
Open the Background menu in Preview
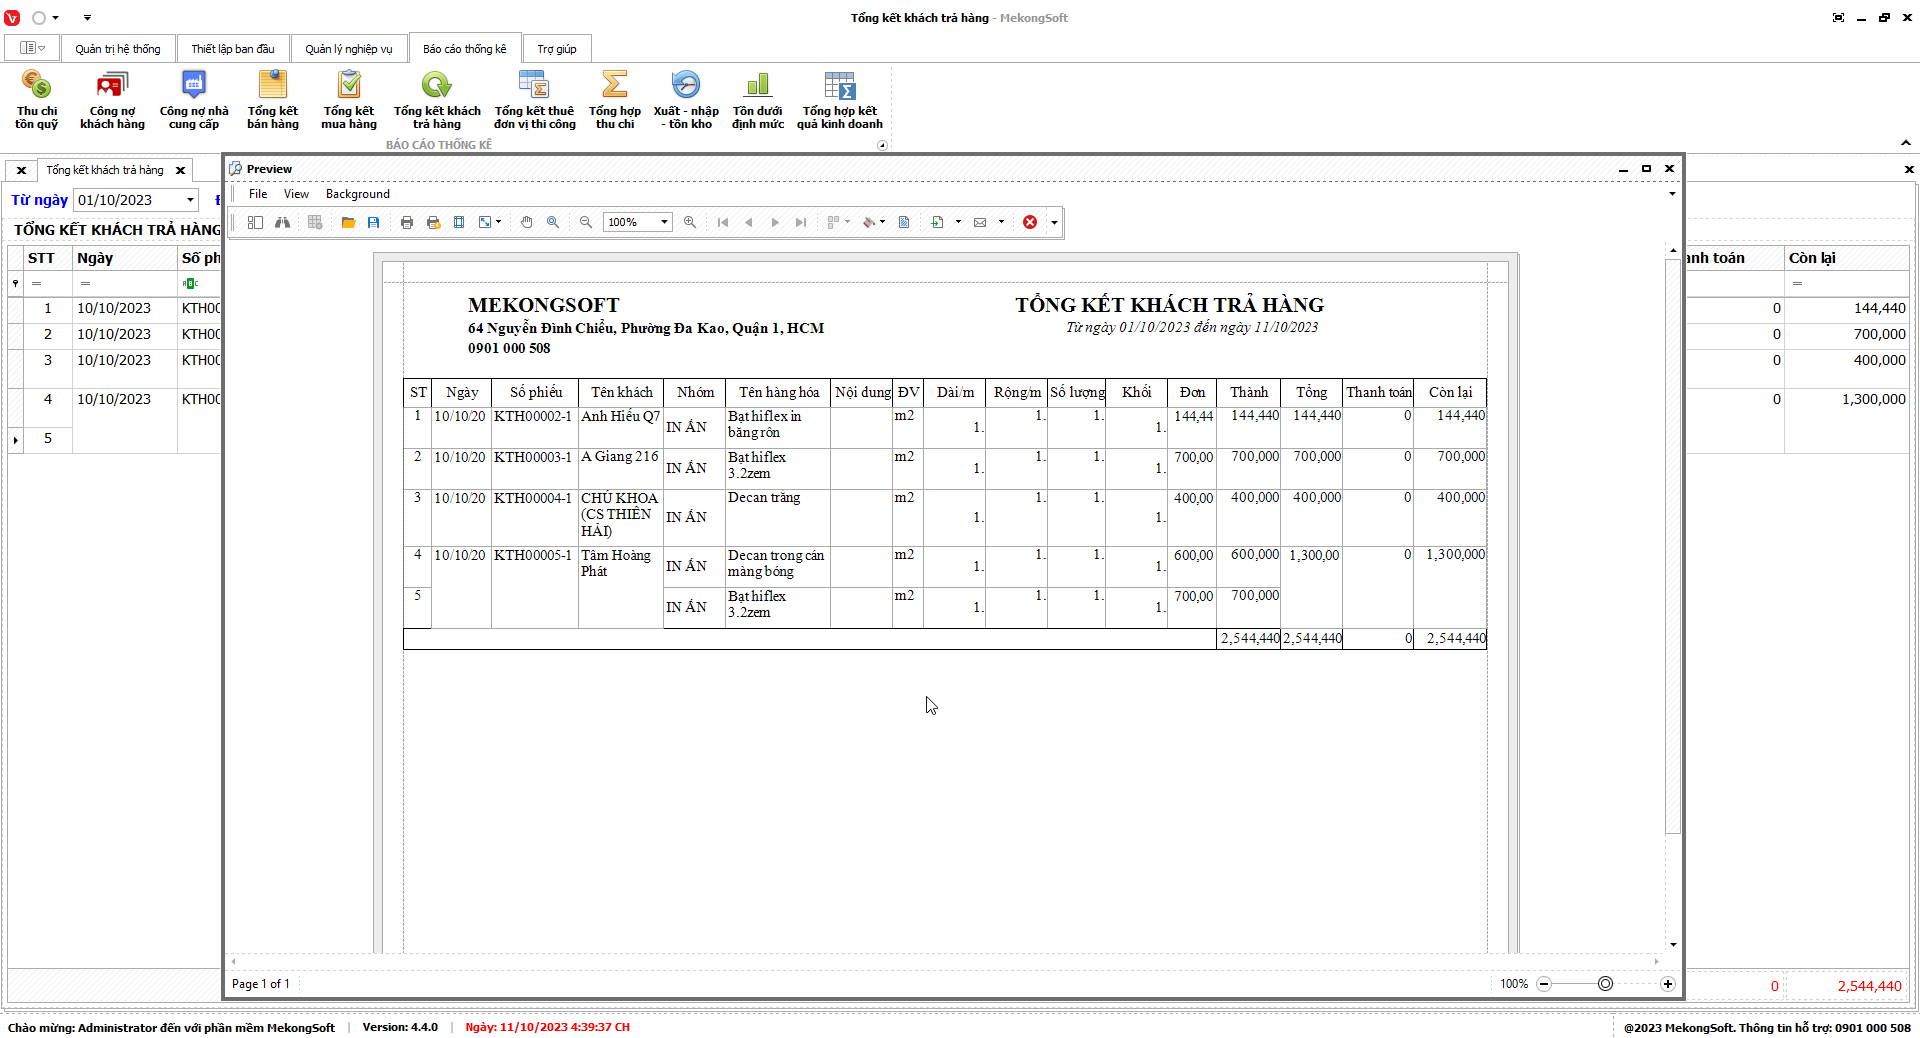(357, 194)
